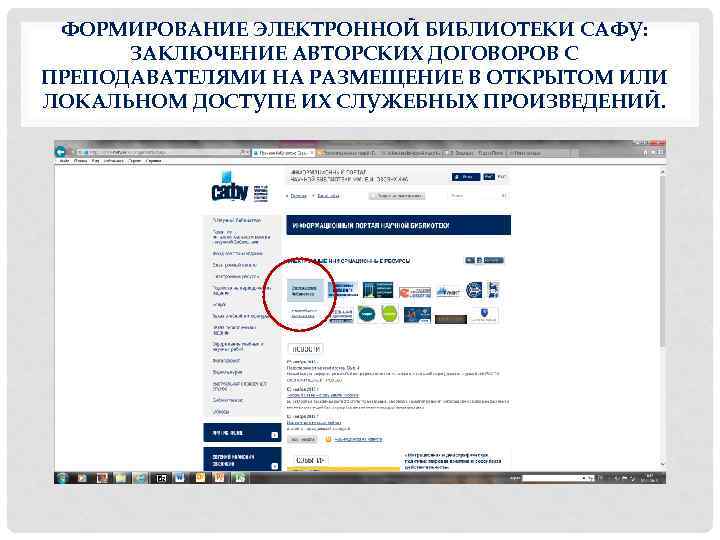This screenshot has width=720, height=540.
Task: Open the Windows Start button
Action: (62, 478)
